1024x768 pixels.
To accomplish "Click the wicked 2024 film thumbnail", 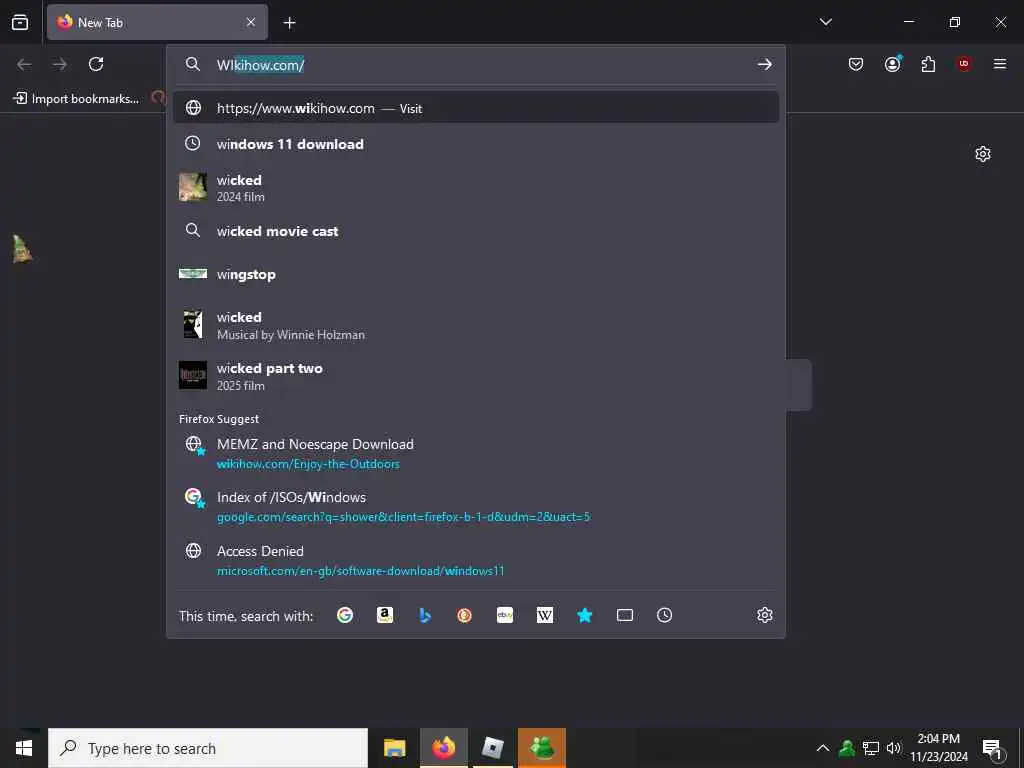I will [193, 187].
